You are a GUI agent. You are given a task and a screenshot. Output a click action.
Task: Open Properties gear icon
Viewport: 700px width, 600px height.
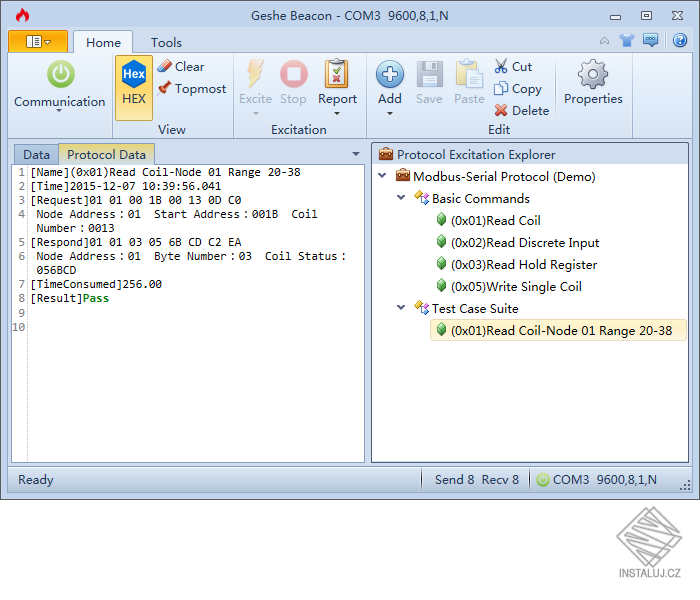coord(593,74)
